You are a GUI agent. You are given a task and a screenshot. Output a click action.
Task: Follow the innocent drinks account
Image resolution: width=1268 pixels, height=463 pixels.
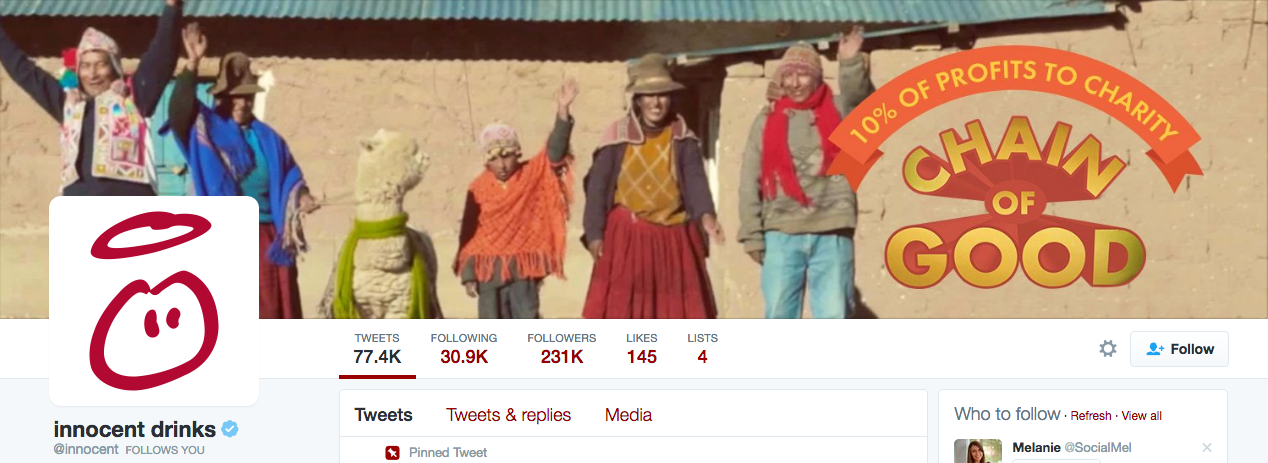[1179, 349]
